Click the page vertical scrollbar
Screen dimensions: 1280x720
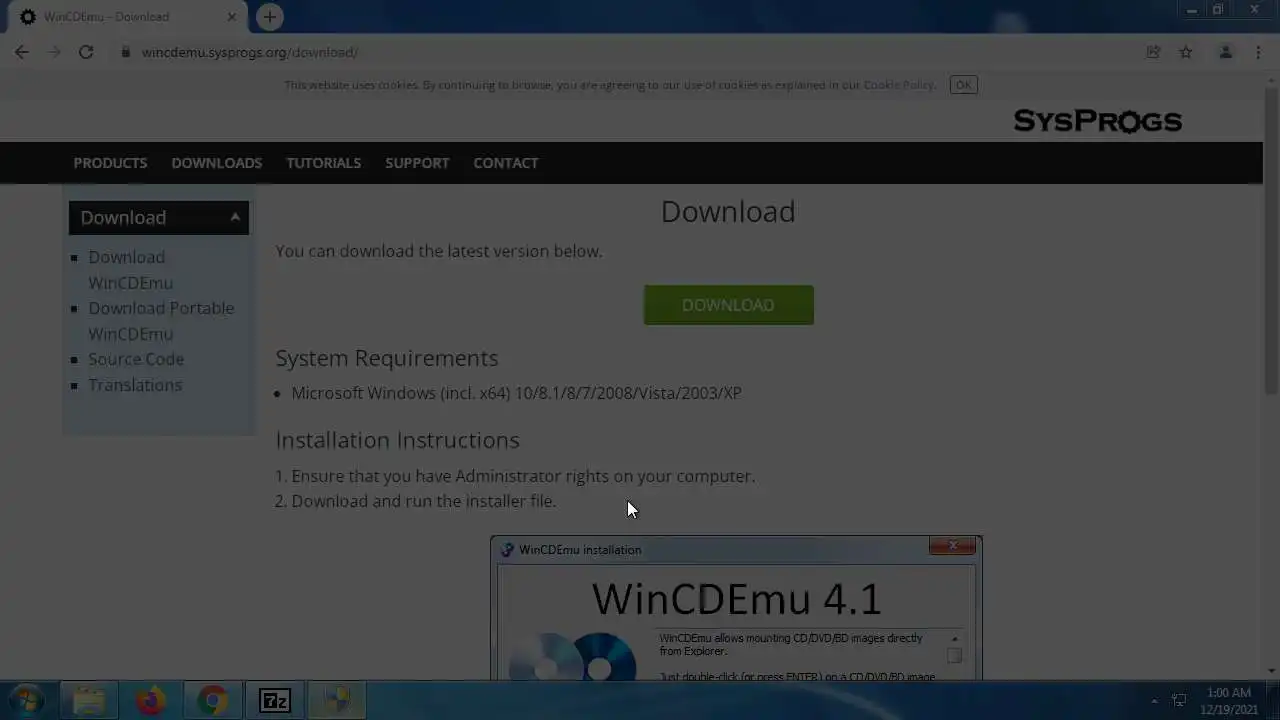(x=1271, y=240)
